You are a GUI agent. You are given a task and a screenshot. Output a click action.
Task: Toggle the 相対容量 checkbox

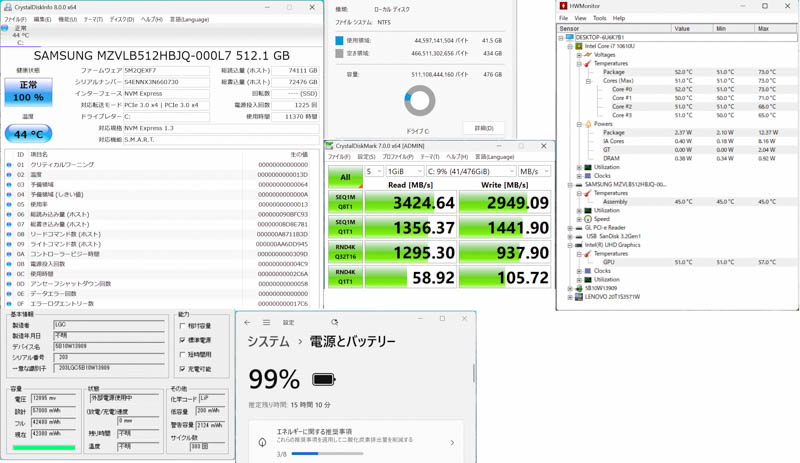point(182,326)
